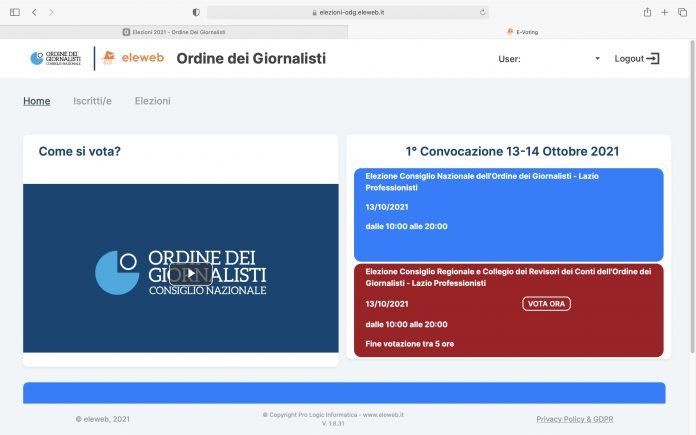Go to the Iscritti/e navigation item
The height and width of the screenshot is (435, 696).
(x=92, y=101)
